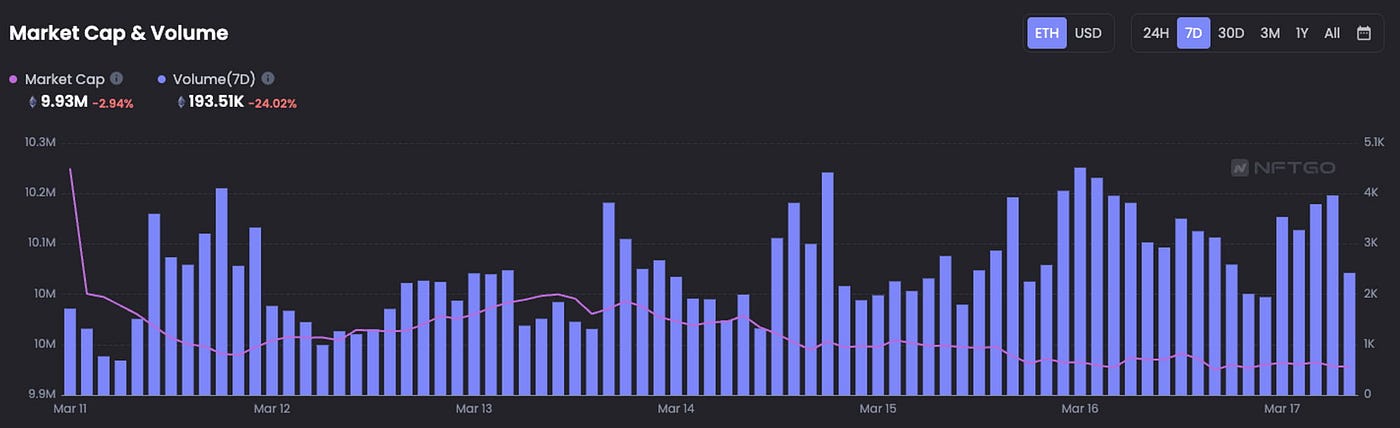The height and width of the screenshot is (428, 1400).
Task: Click the 10.3M left axis label
Action: 39,143
